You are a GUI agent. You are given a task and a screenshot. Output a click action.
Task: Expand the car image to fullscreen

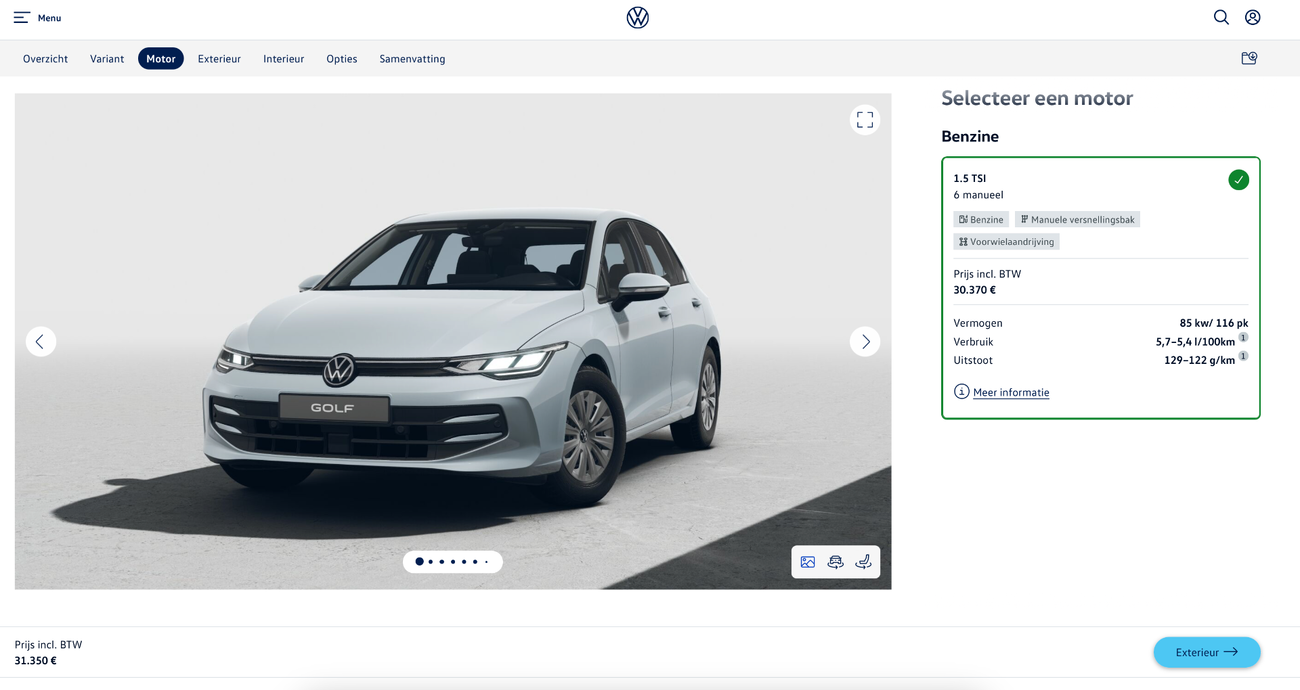(x=865, y=120)
